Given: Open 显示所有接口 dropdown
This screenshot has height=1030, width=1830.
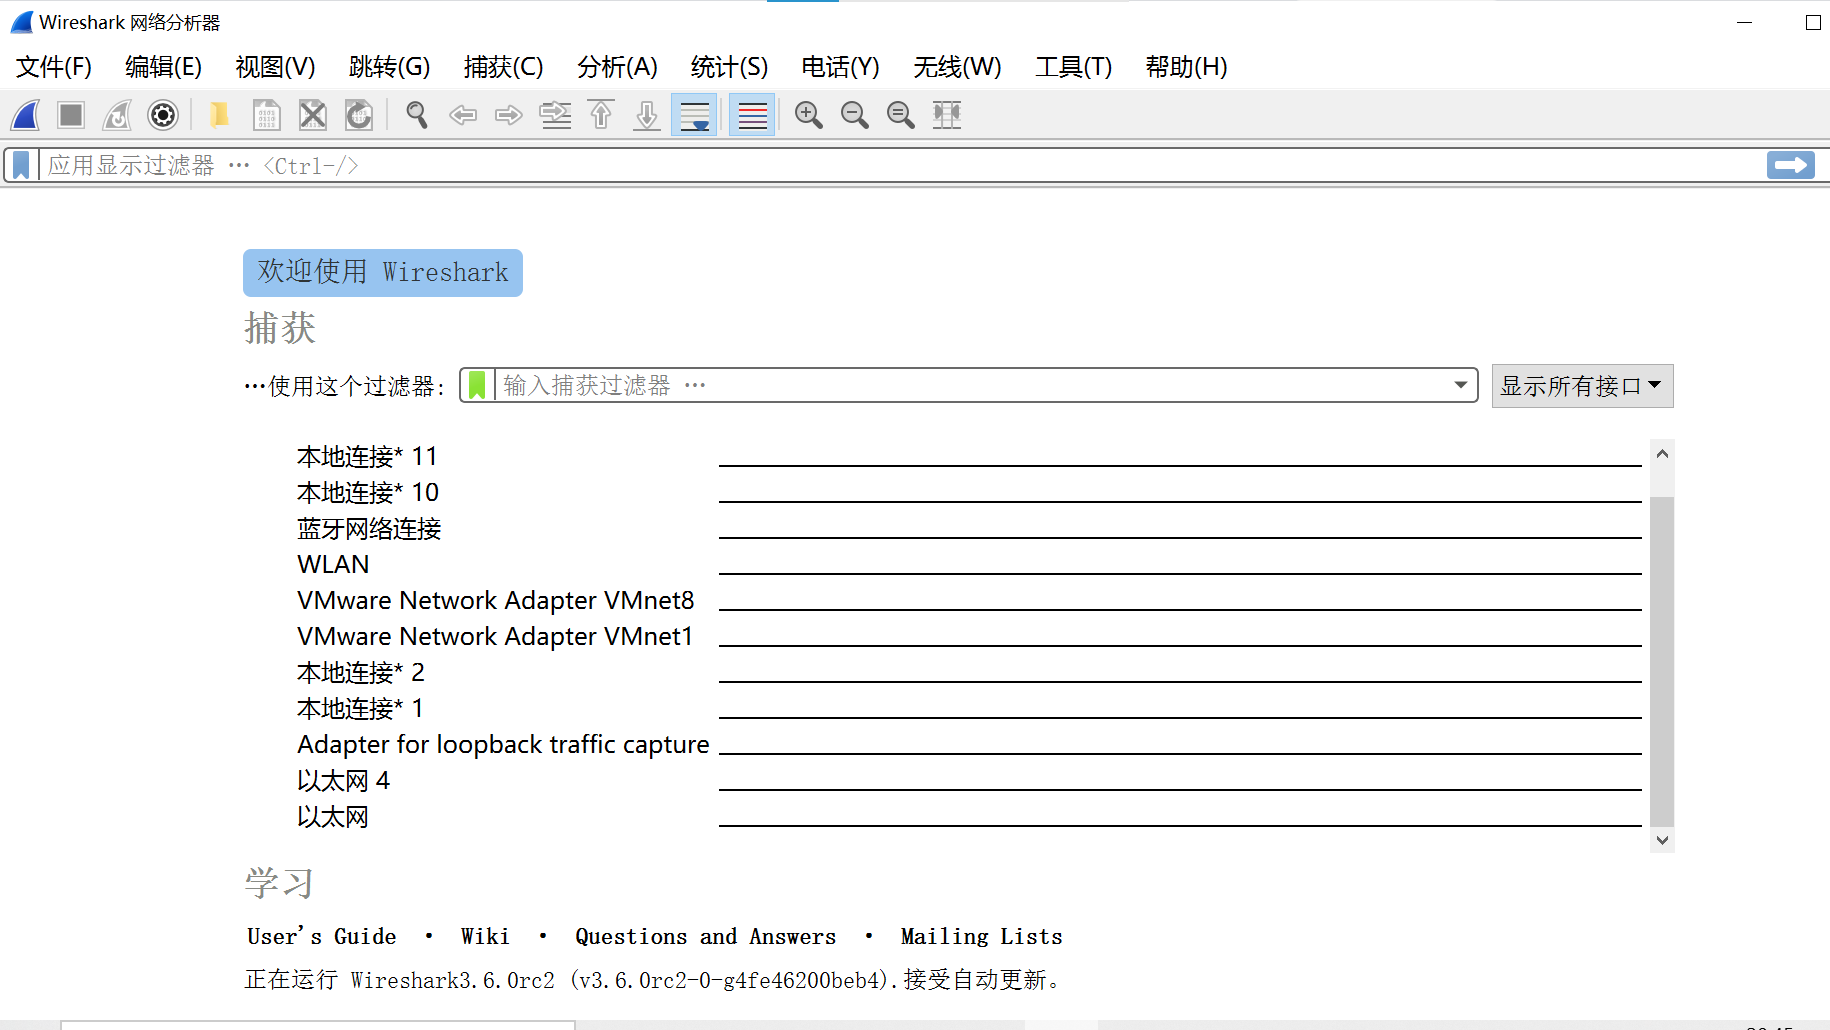Looking at the screenshot, I should click(1582, 386).
